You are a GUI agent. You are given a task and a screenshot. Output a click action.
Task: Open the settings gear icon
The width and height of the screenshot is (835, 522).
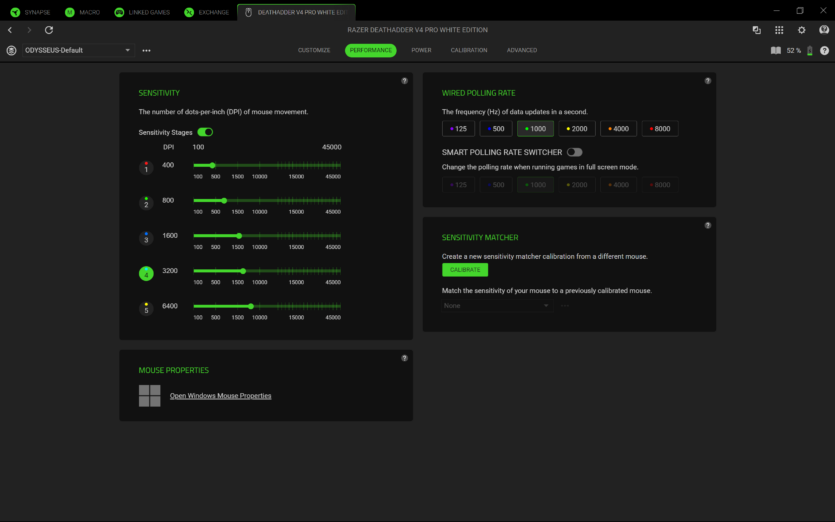pos(801,30)
